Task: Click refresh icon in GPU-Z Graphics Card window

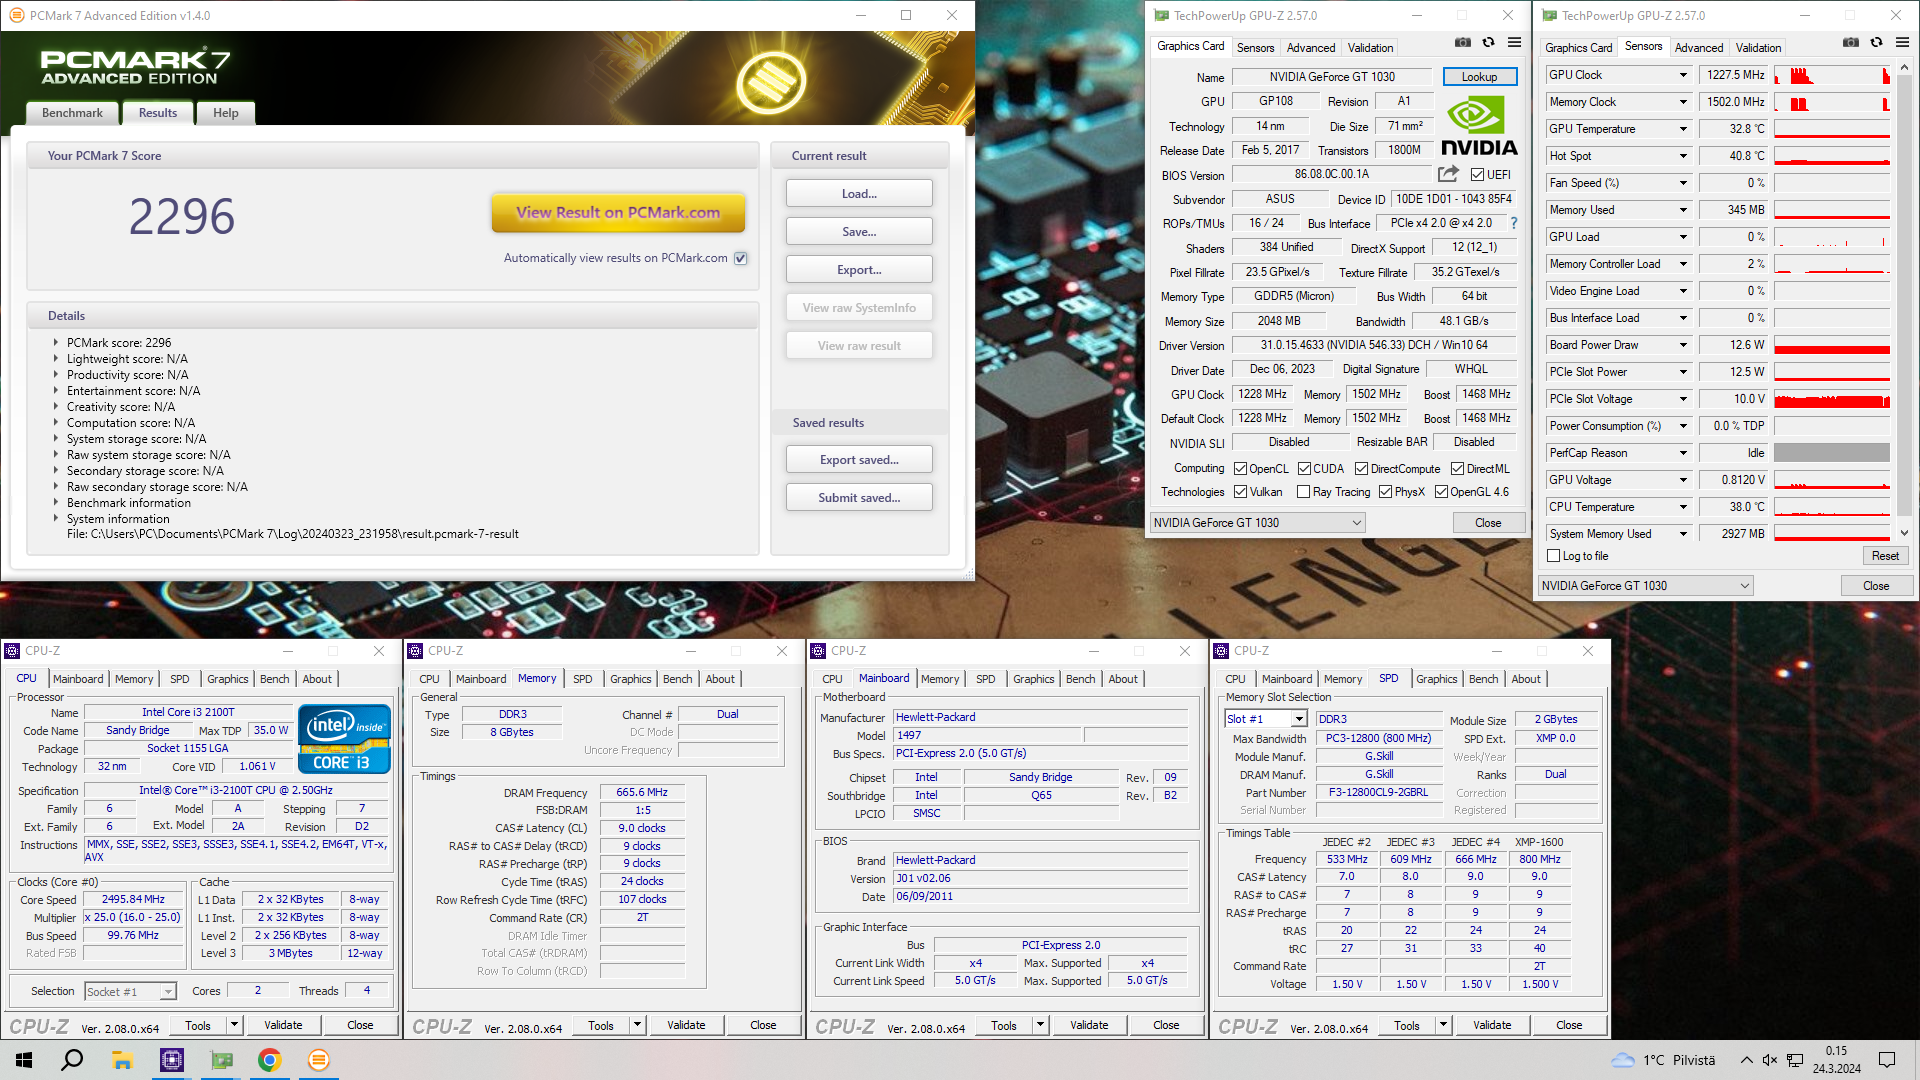Action: 1489,43
